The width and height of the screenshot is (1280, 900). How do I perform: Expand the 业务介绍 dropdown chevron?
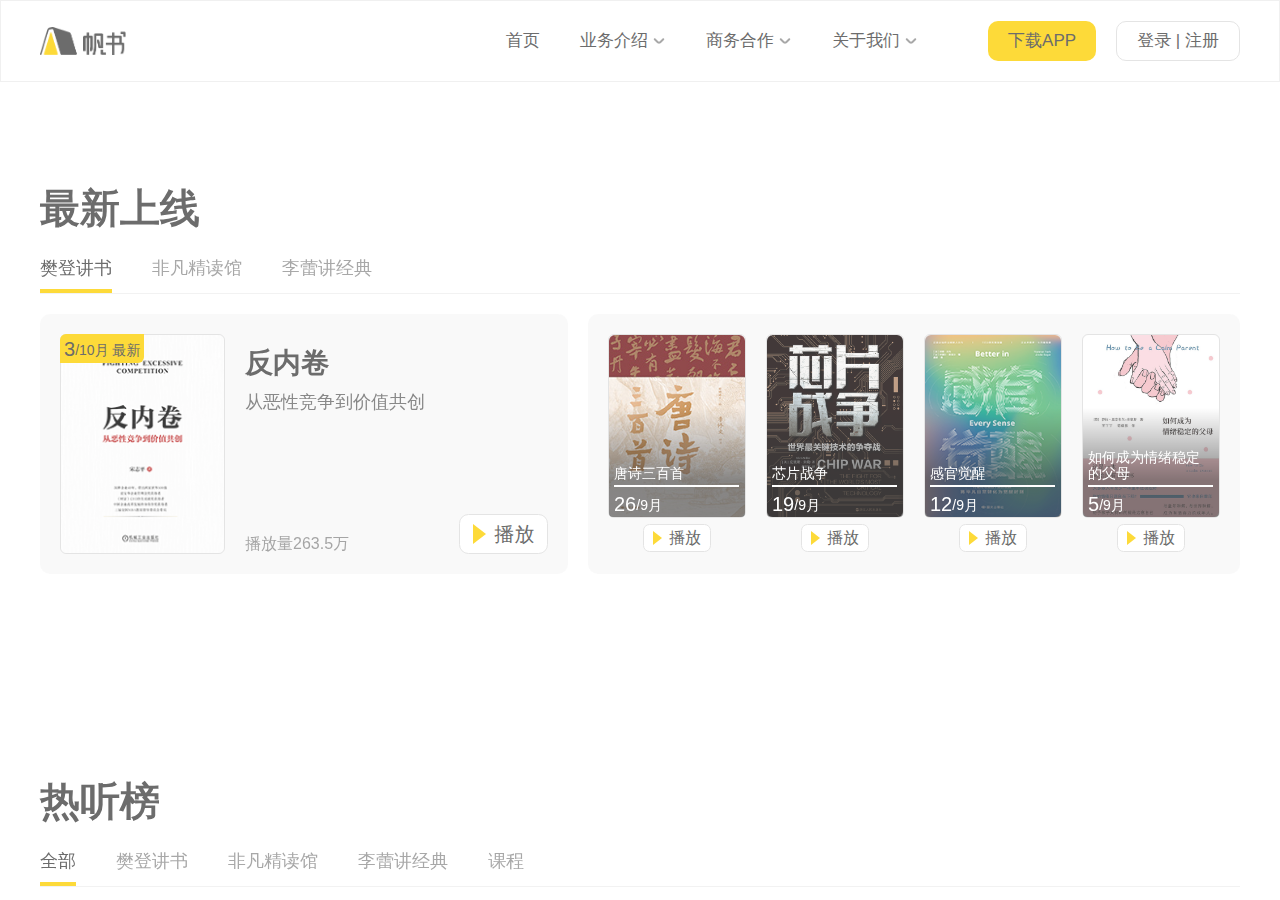[x=659, y=41]
